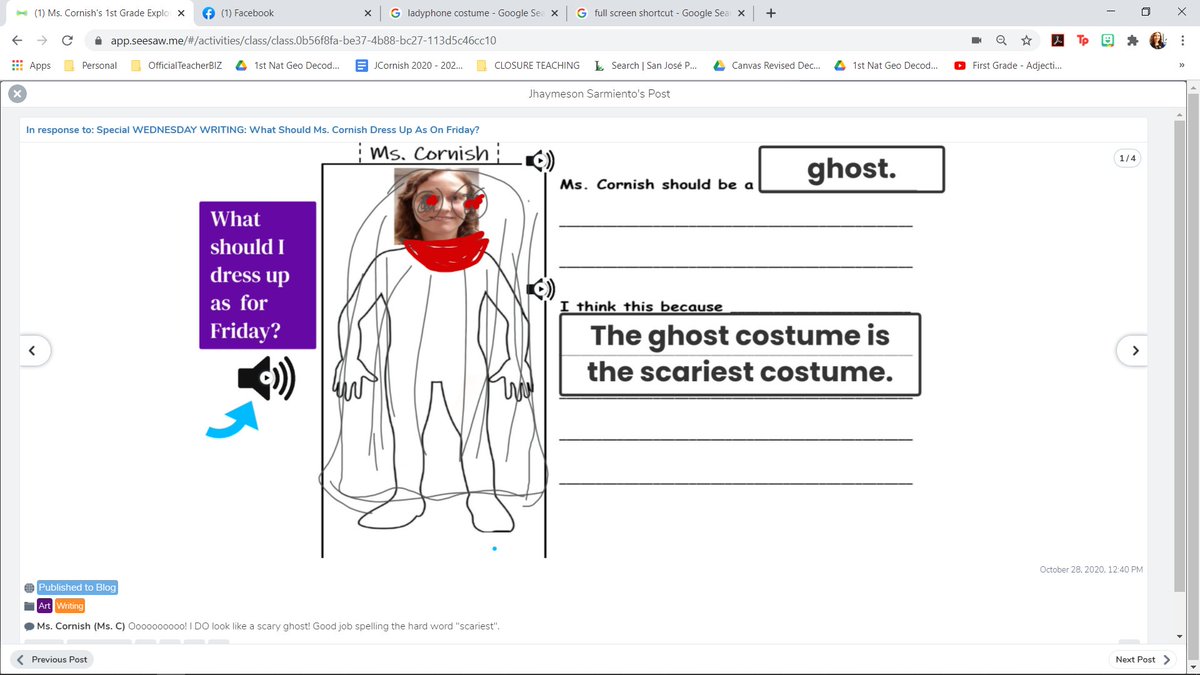The height and width of the screenshot is (675, 1200).
Task: Expand hidden bookmarks with the chevron
Action: [x=1182, y=65]
